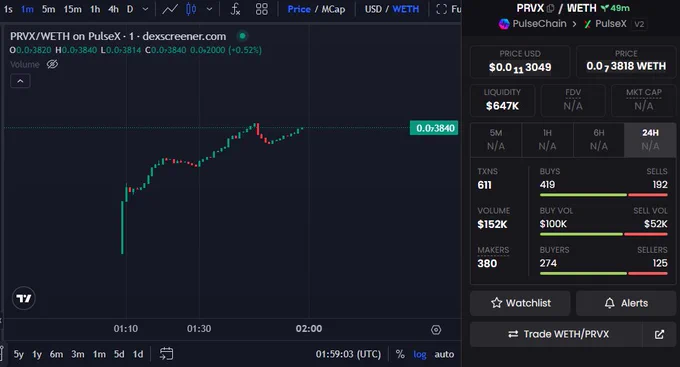Select the 5m timeframe

pyautogui.click(x=48, y=9)
